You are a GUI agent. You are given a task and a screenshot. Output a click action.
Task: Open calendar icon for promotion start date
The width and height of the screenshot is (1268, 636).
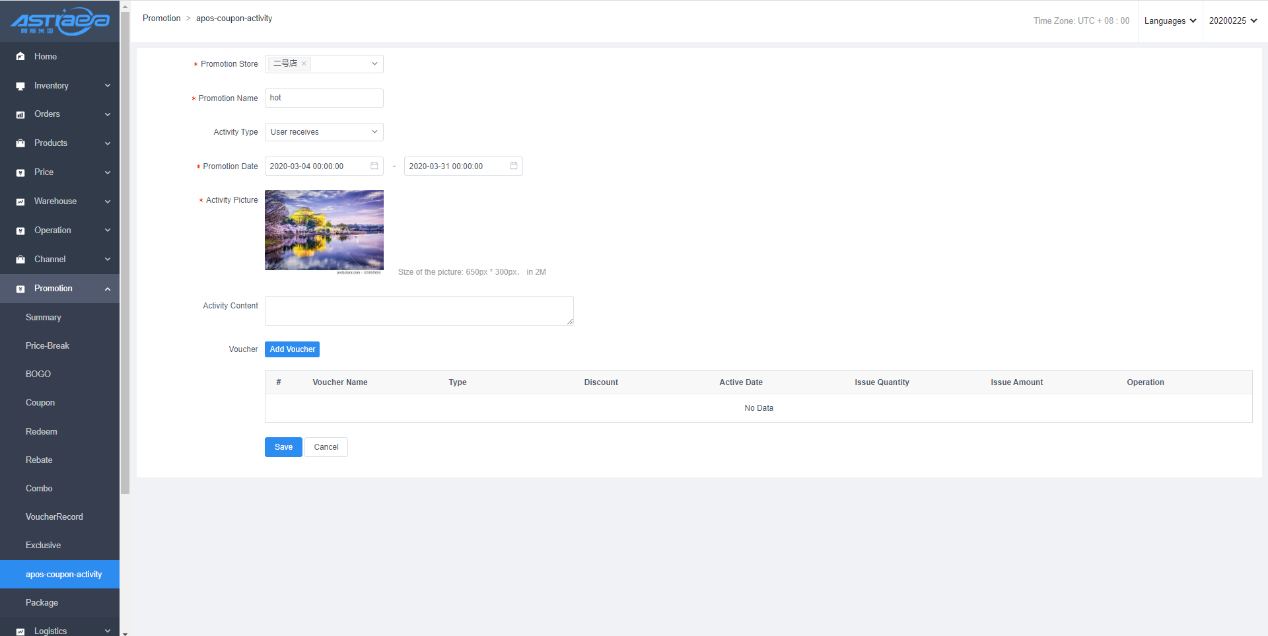click(x=374, y=166)
